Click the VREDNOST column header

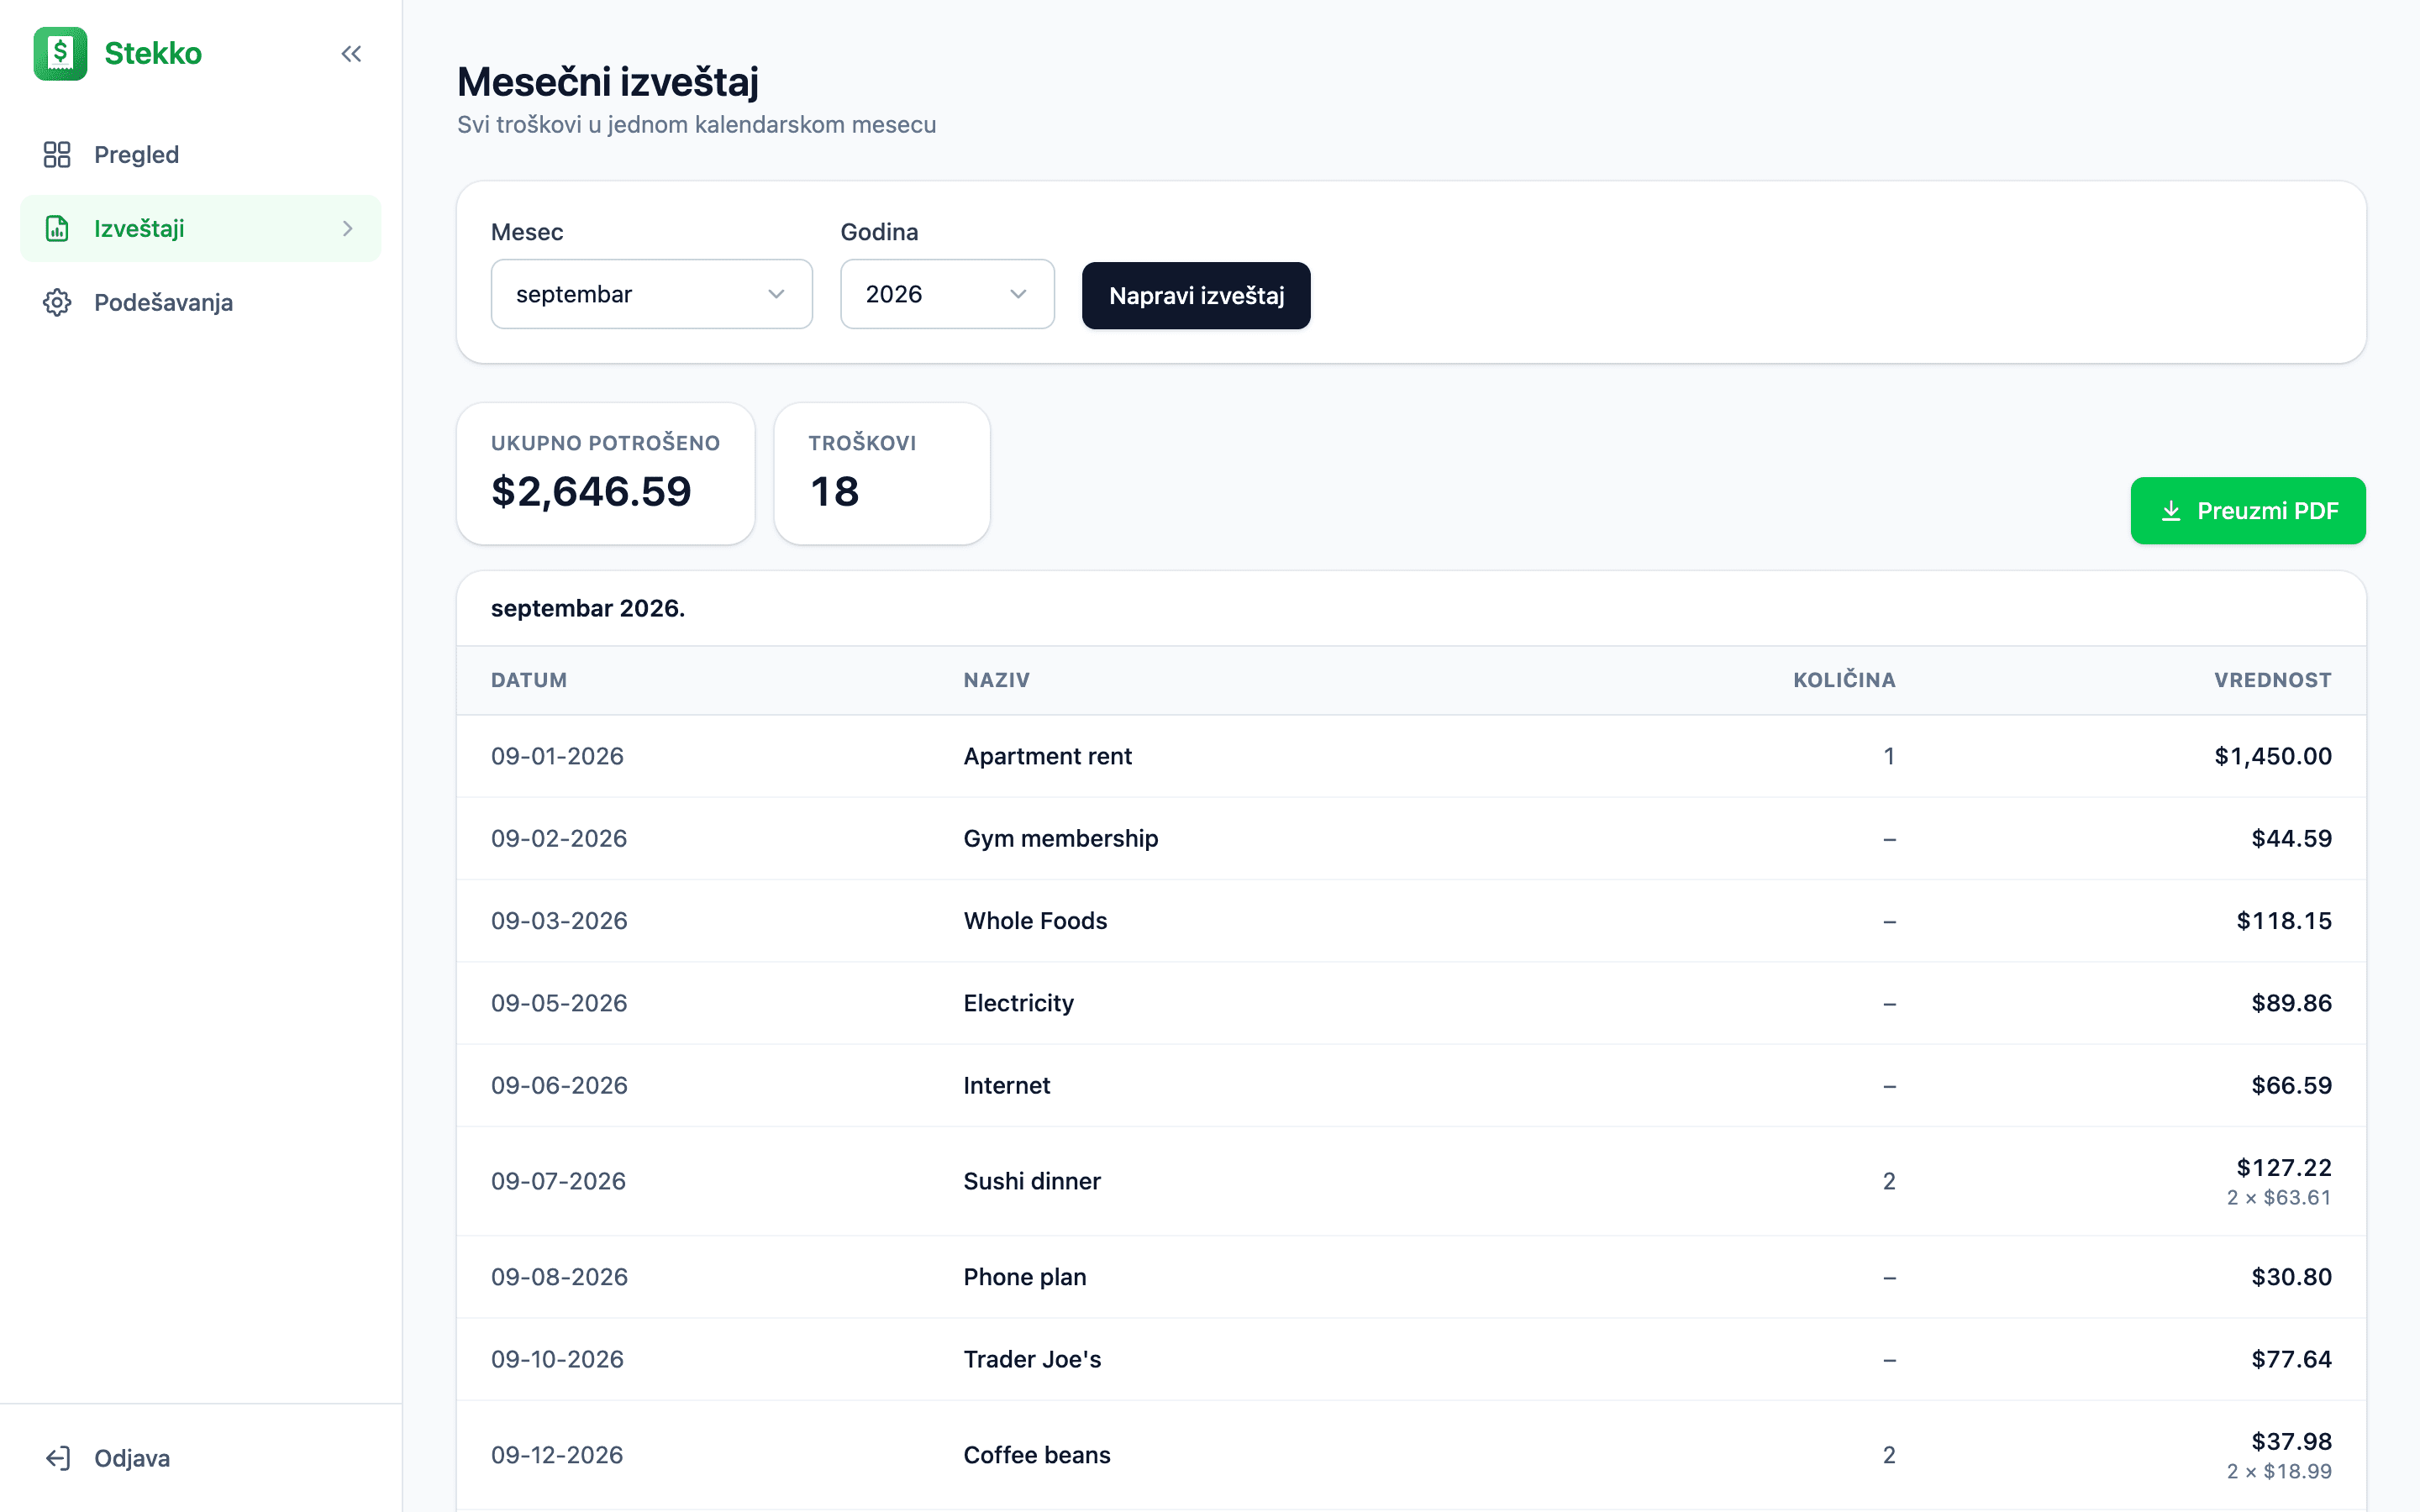2272,680
